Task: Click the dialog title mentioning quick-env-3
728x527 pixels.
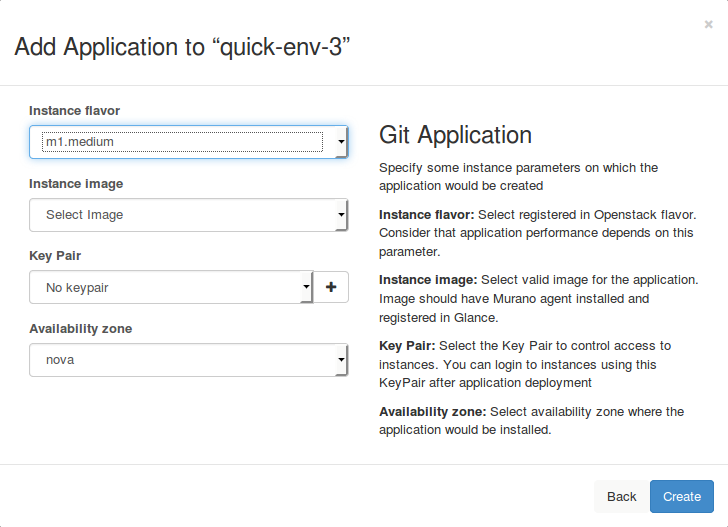Action: pos(181,47)
